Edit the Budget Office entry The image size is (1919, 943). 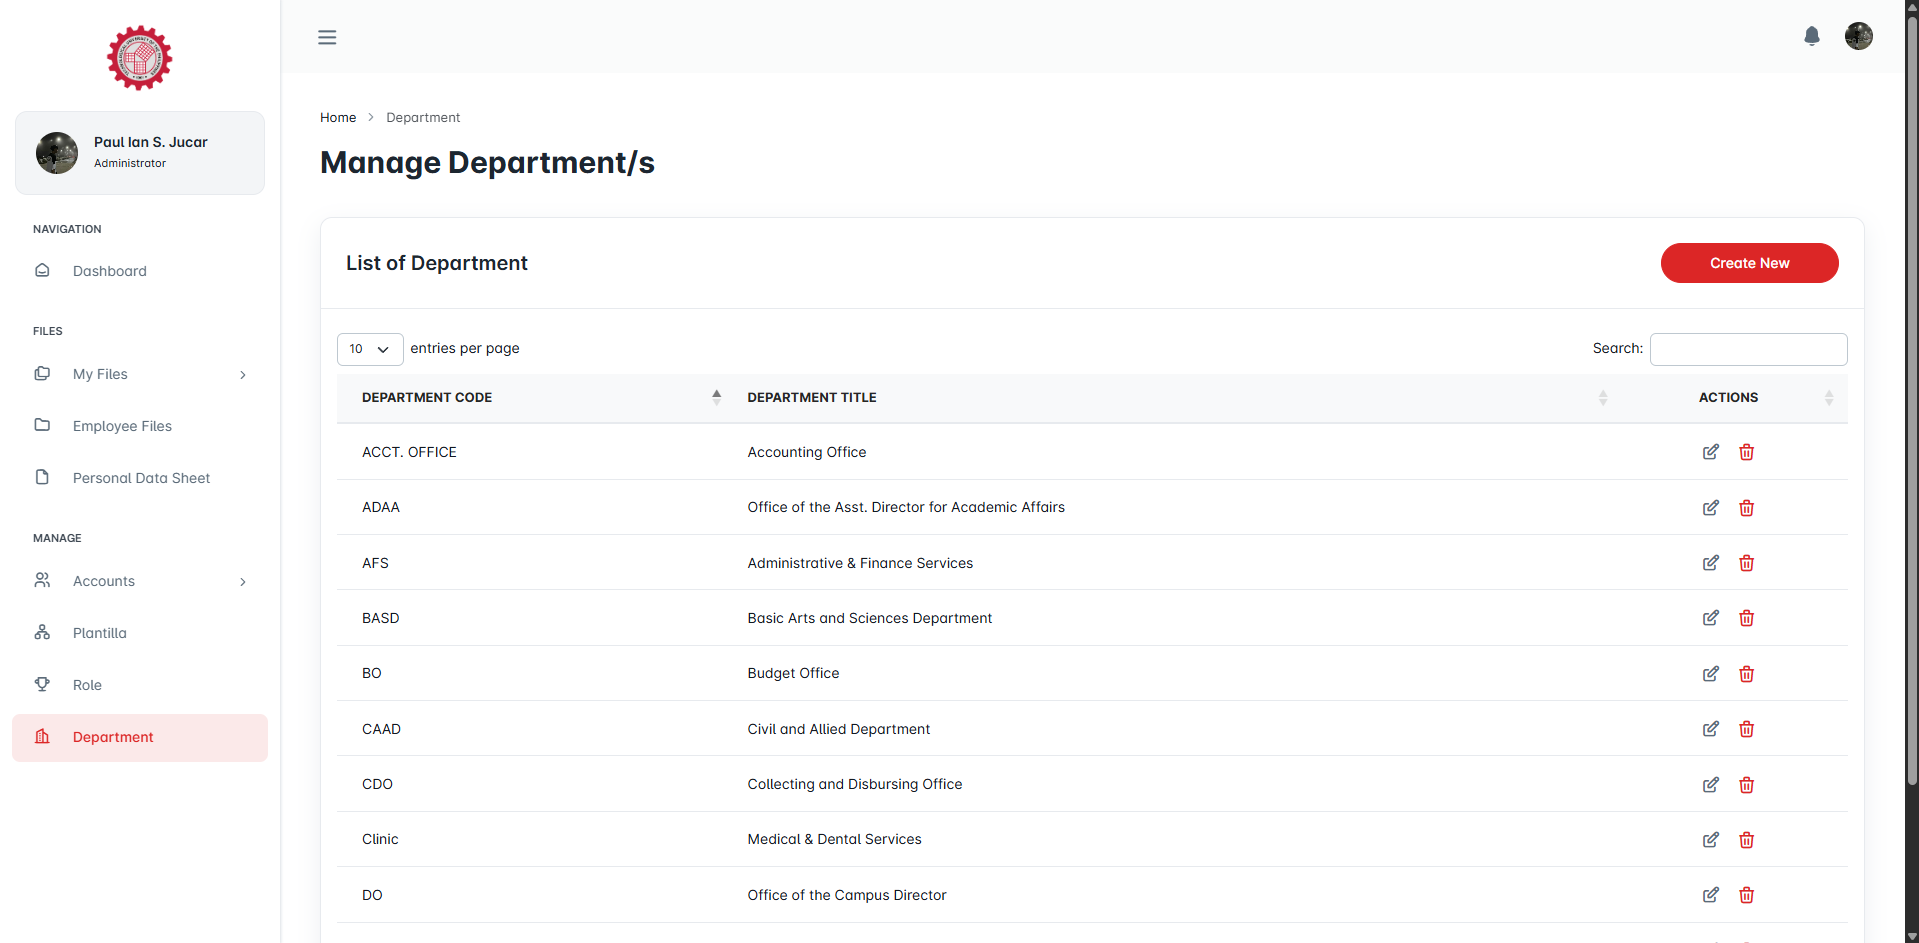(x=1710, y=674)
